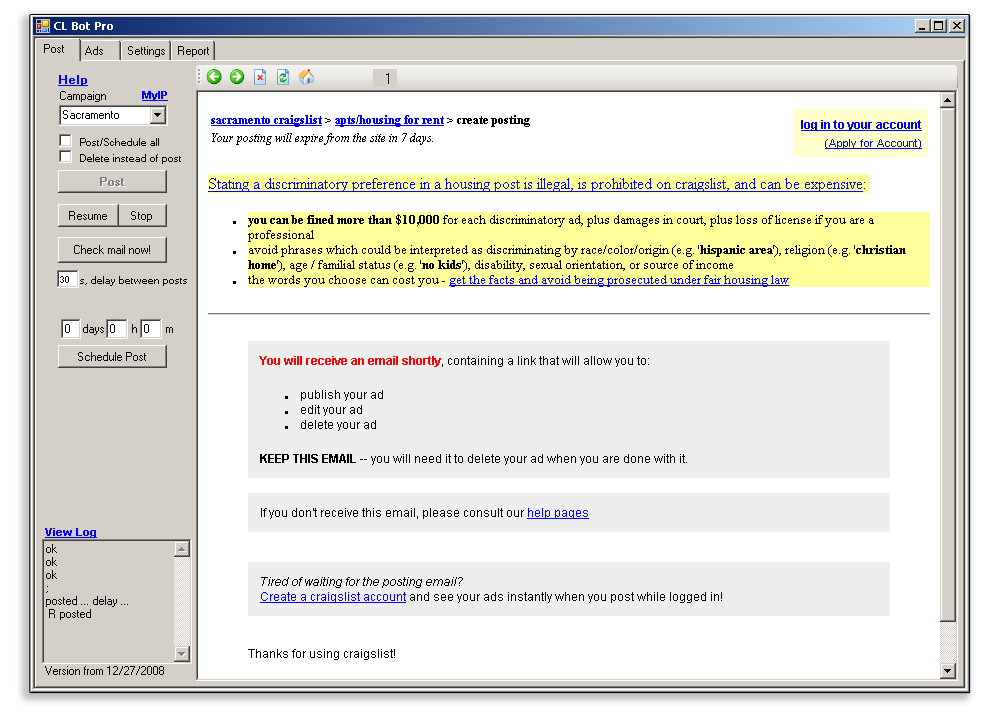Click the 'publish your ad' bullet
Screen dimensions: 1000x720
[342, 395]
